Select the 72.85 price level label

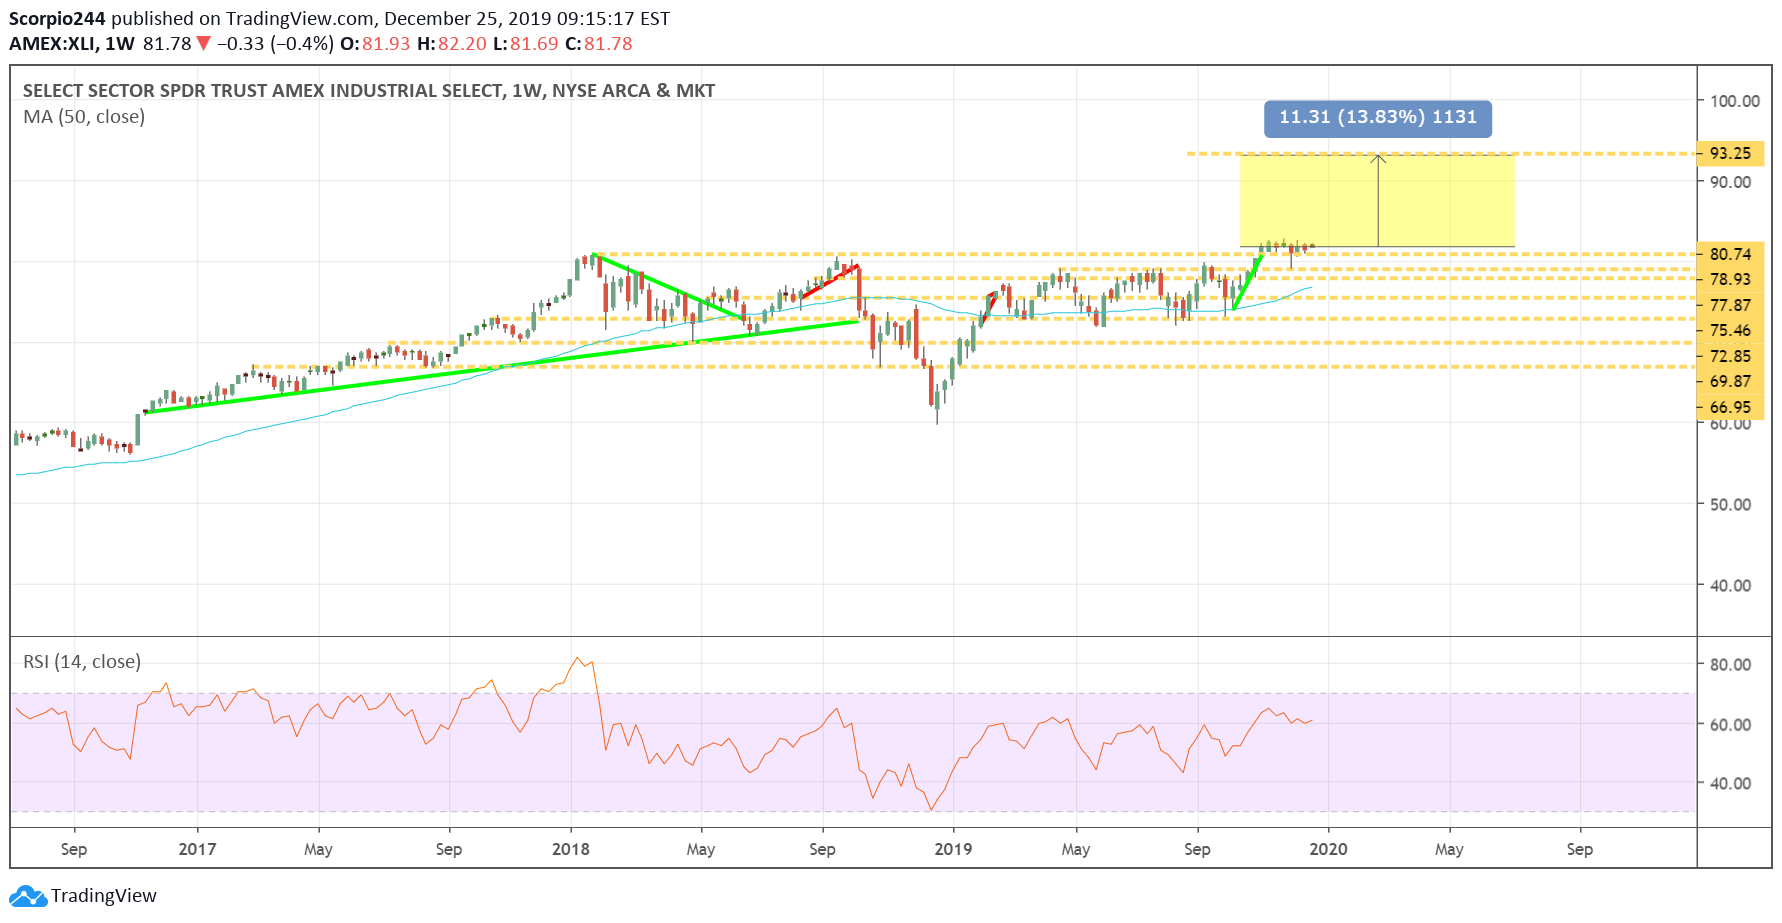(1730, 356)
